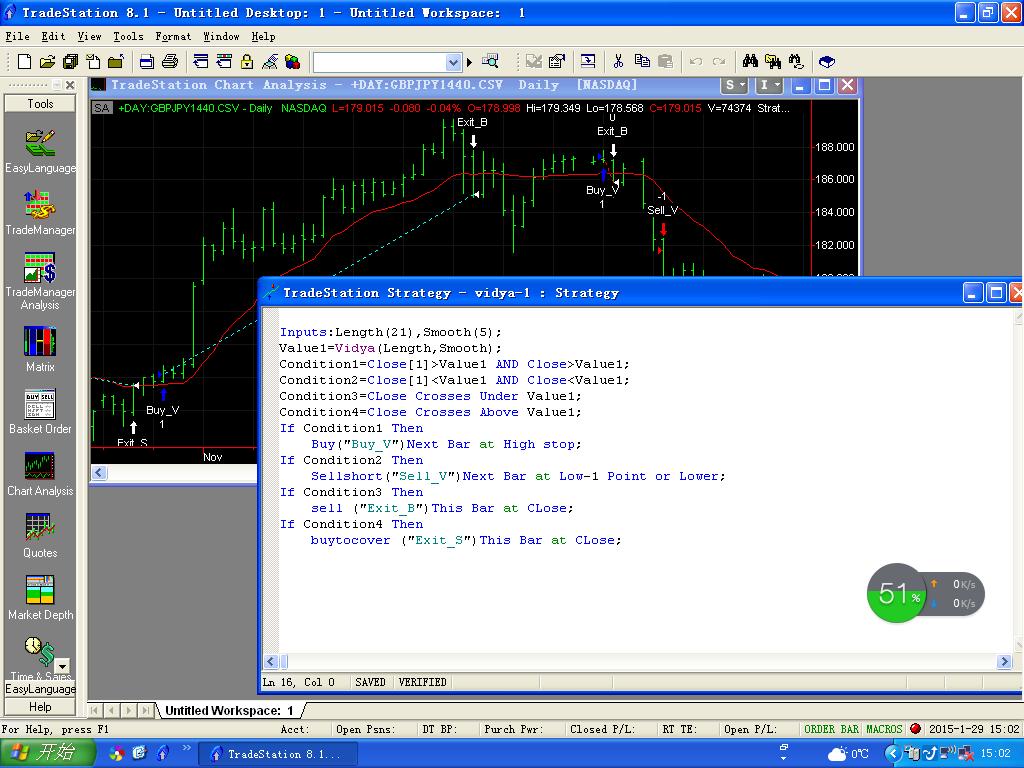
Task: Expand the shortcut bar down arrow
Action: (62, 666)
